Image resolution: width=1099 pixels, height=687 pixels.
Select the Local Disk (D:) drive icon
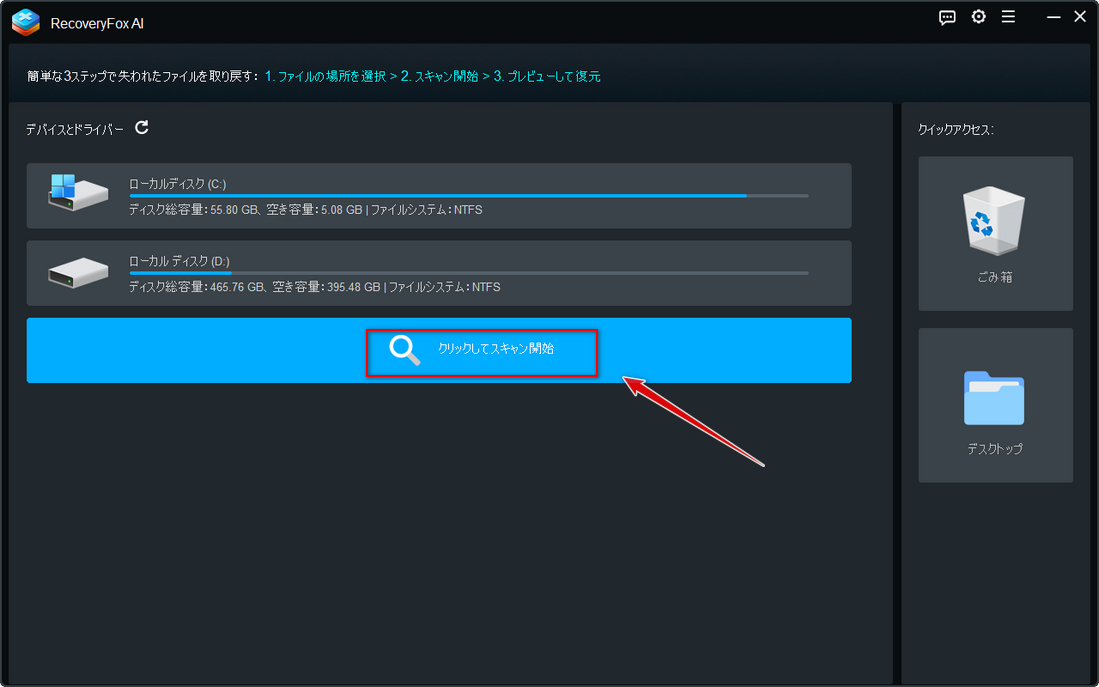pyautogui.click(x=78, y=272)
